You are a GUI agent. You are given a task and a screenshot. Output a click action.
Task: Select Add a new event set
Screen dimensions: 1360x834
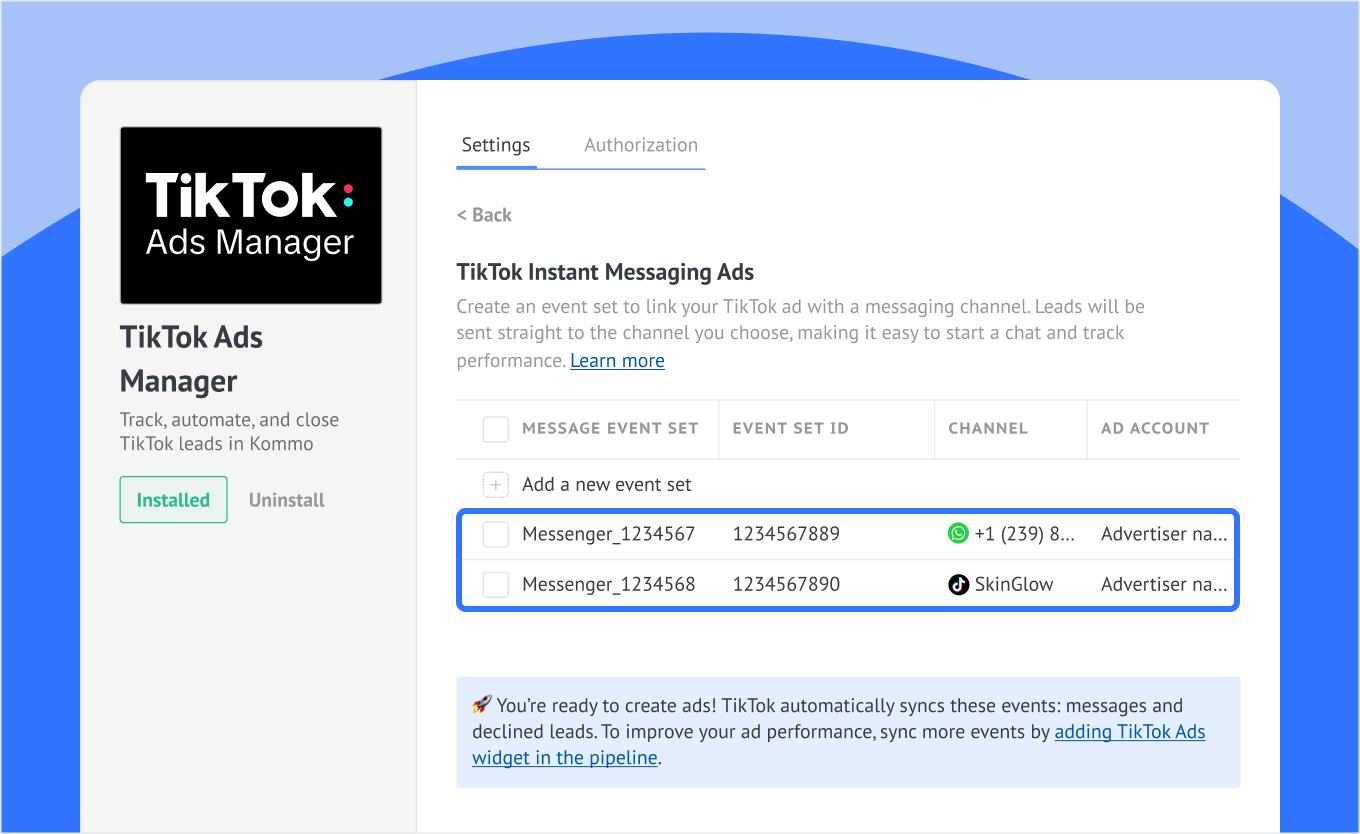pos(606,485)
